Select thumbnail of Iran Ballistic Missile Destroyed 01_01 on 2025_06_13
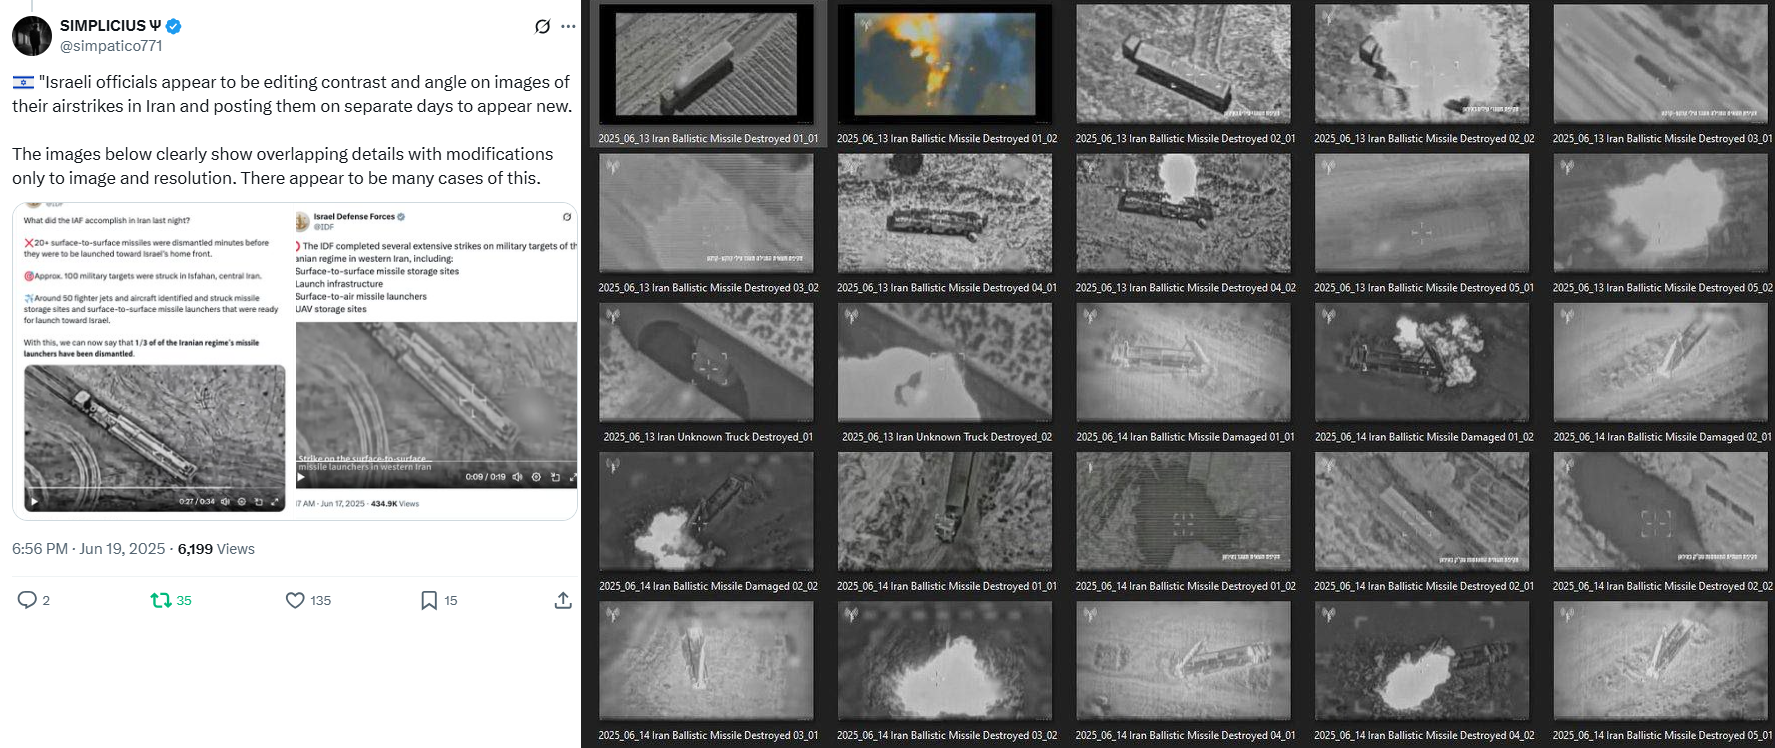 pos(706,64)
